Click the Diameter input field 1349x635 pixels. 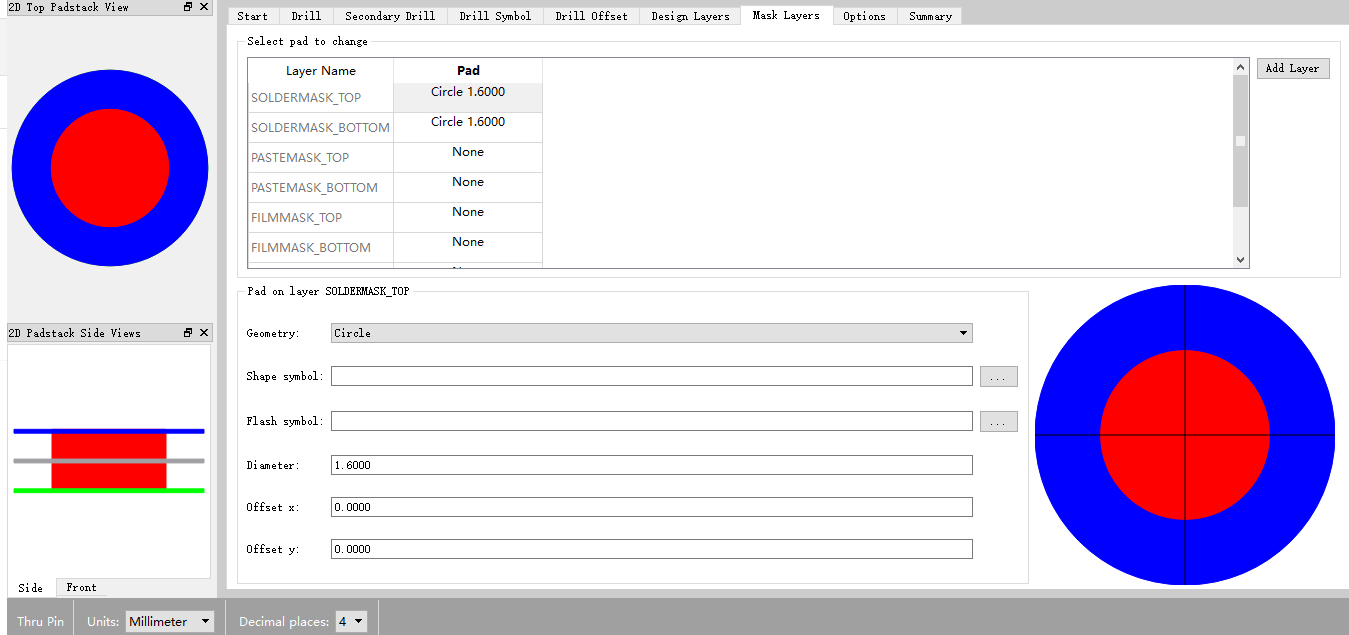(652, 465)
